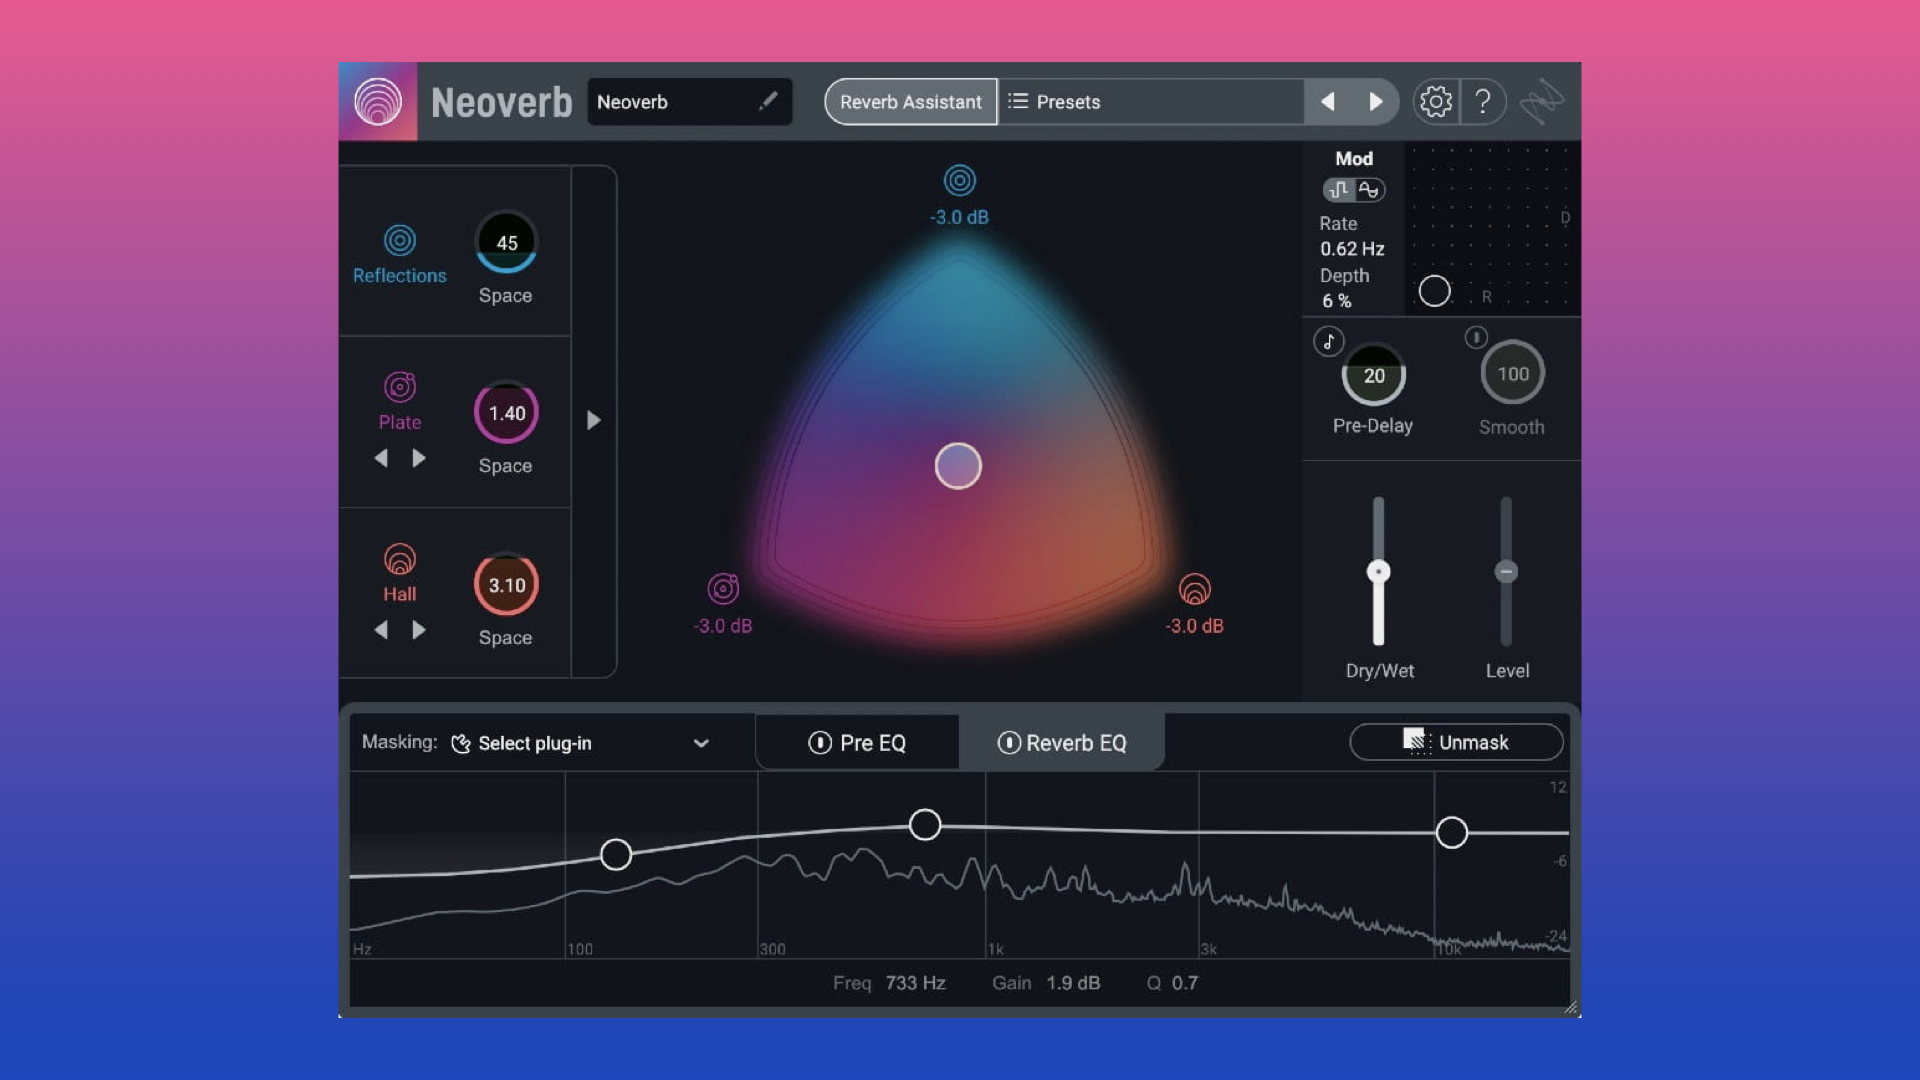Click the blend puck in the reverb triangle
Image resolution: width=1920 pixels, height=1080 pixels.
tap(958, 465)
